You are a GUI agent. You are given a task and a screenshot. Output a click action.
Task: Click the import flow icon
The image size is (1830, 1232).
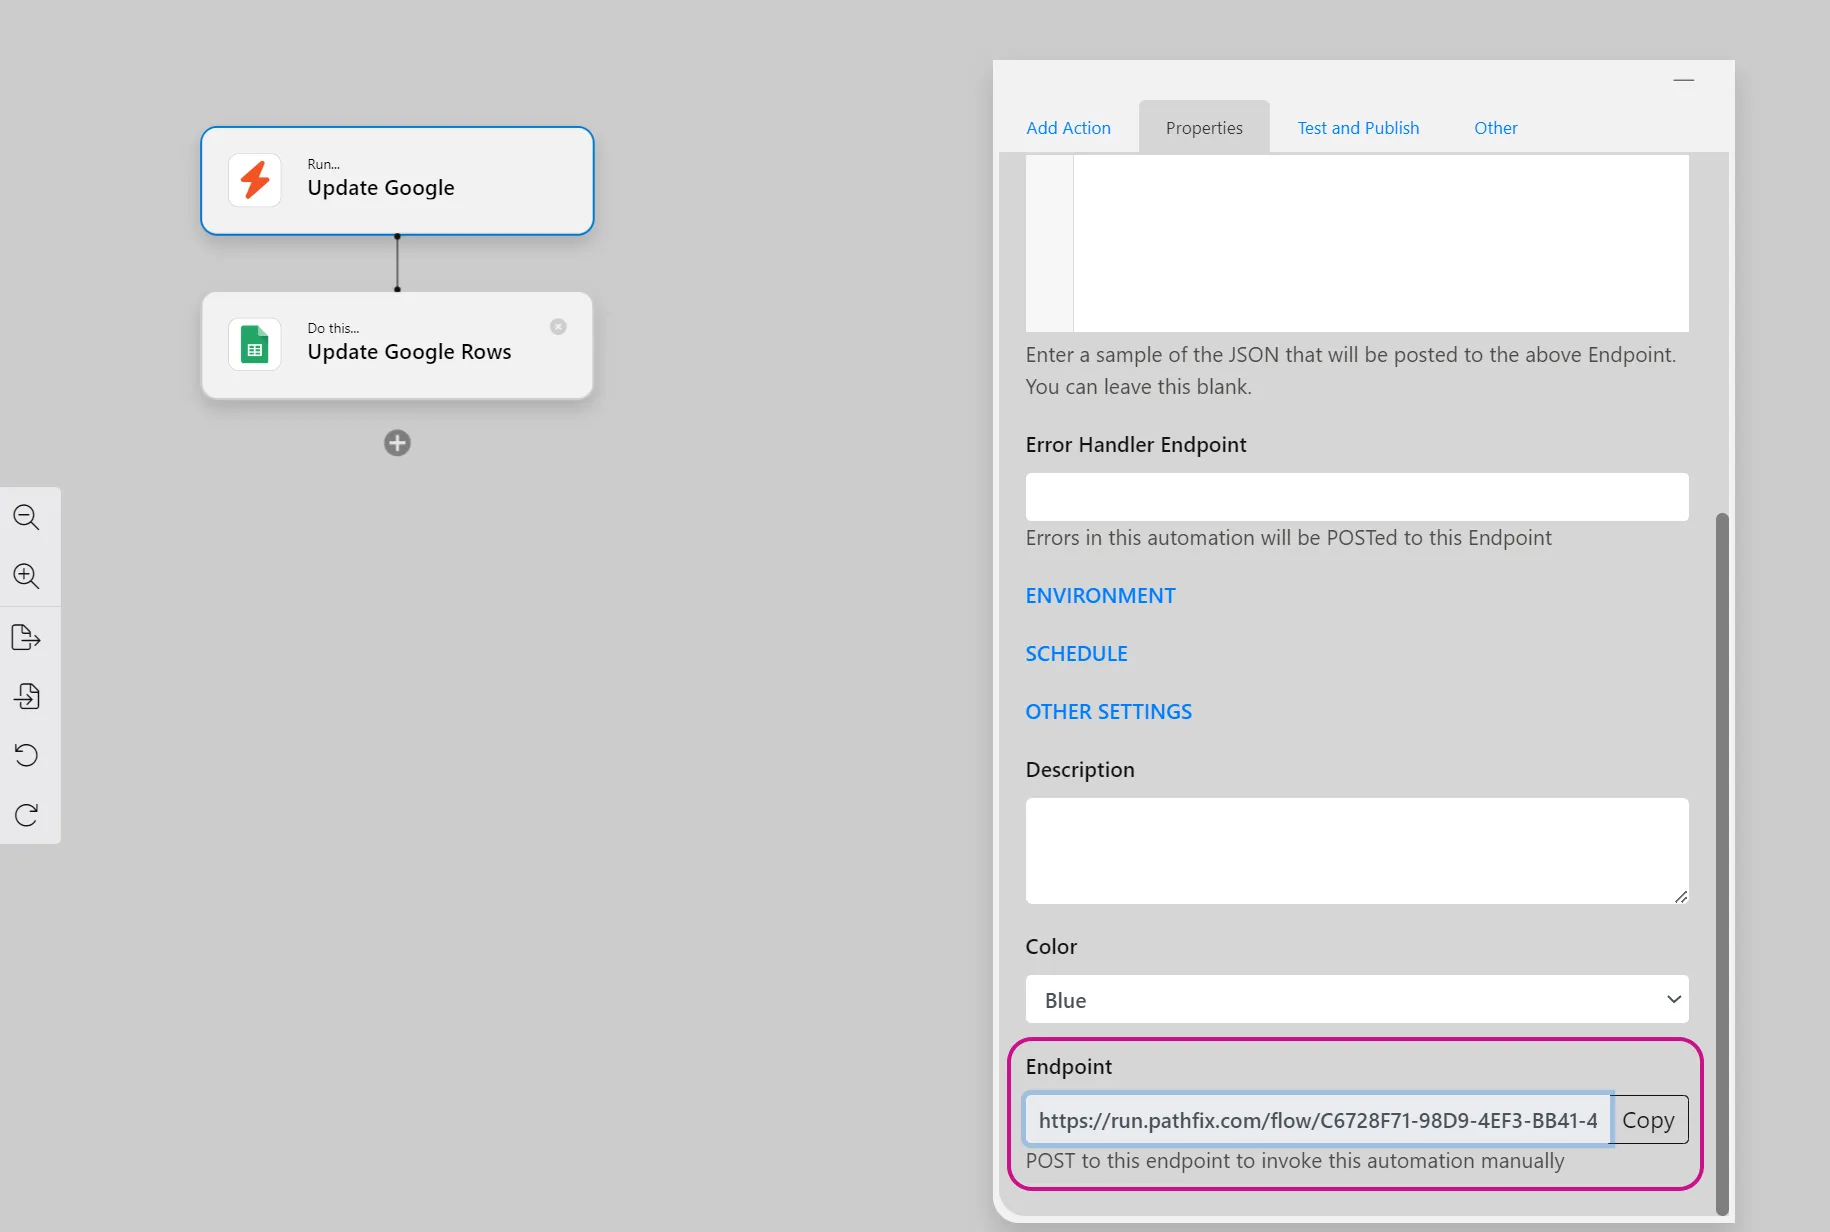(x=26, y=696)
